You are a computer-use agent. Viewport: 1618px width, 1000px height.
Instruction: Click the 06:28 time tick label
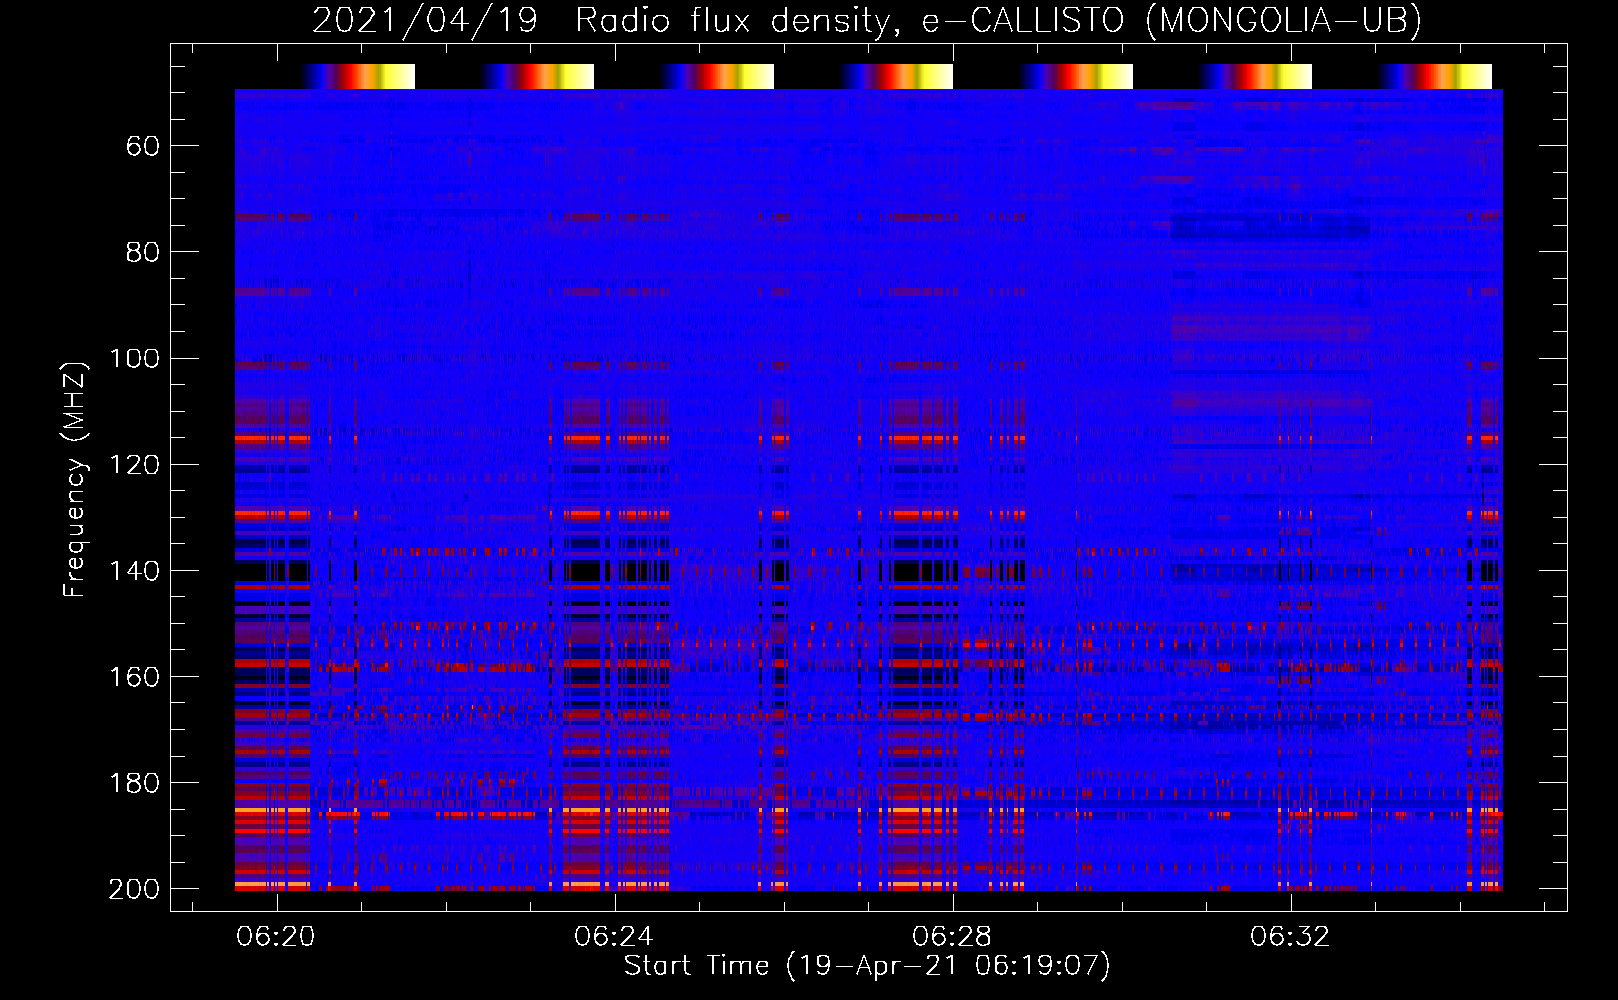click(x=952, y=936)
